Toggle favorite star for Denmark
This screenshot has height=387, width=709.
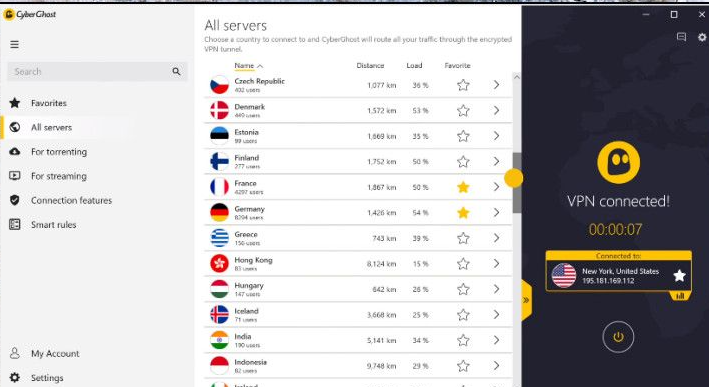[x=463, y=110]
